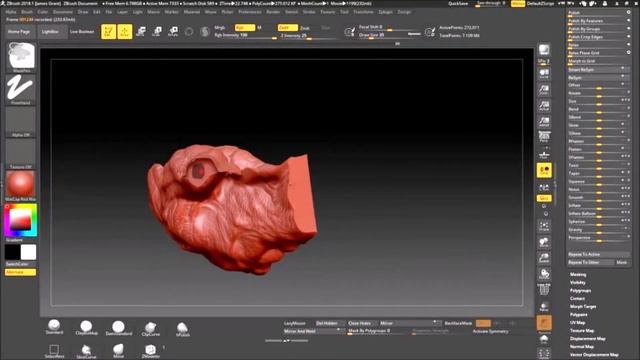Click the Zoom3D icon

(x=544, y=258)
